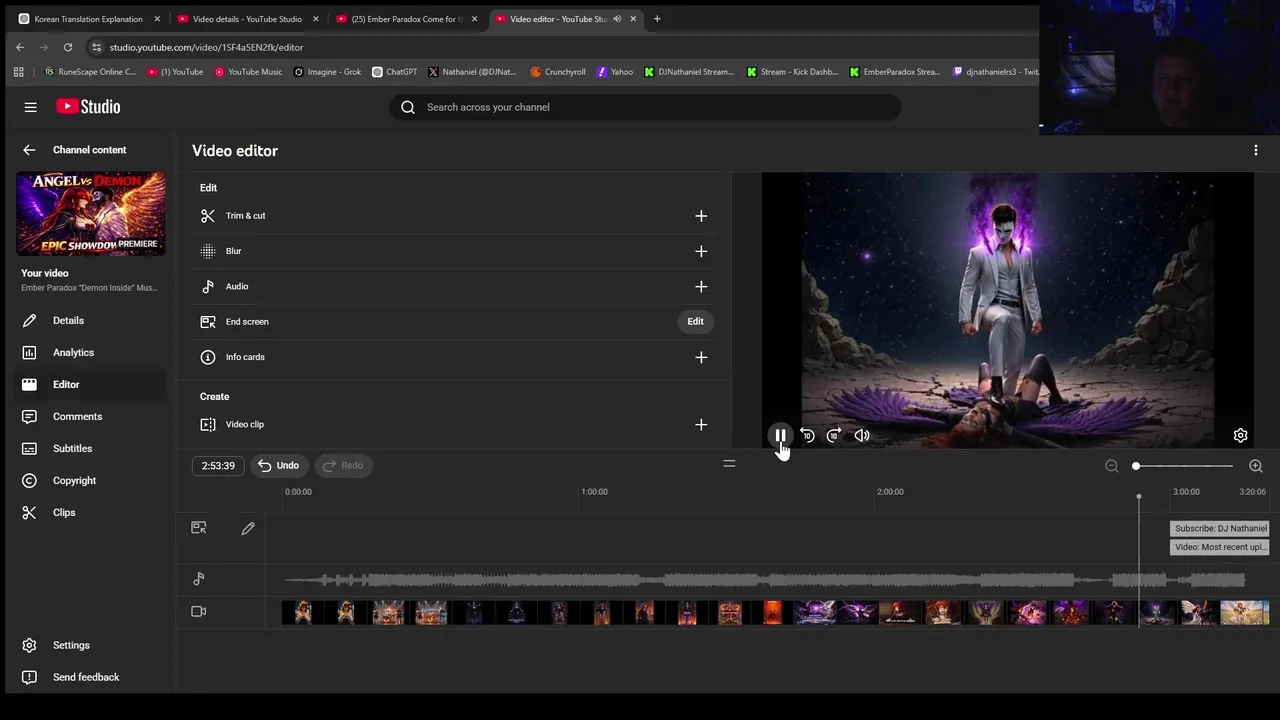Edit the End screen
Image resolution: width=1280 pixels, height=720 pixels.
coord(695,322)
